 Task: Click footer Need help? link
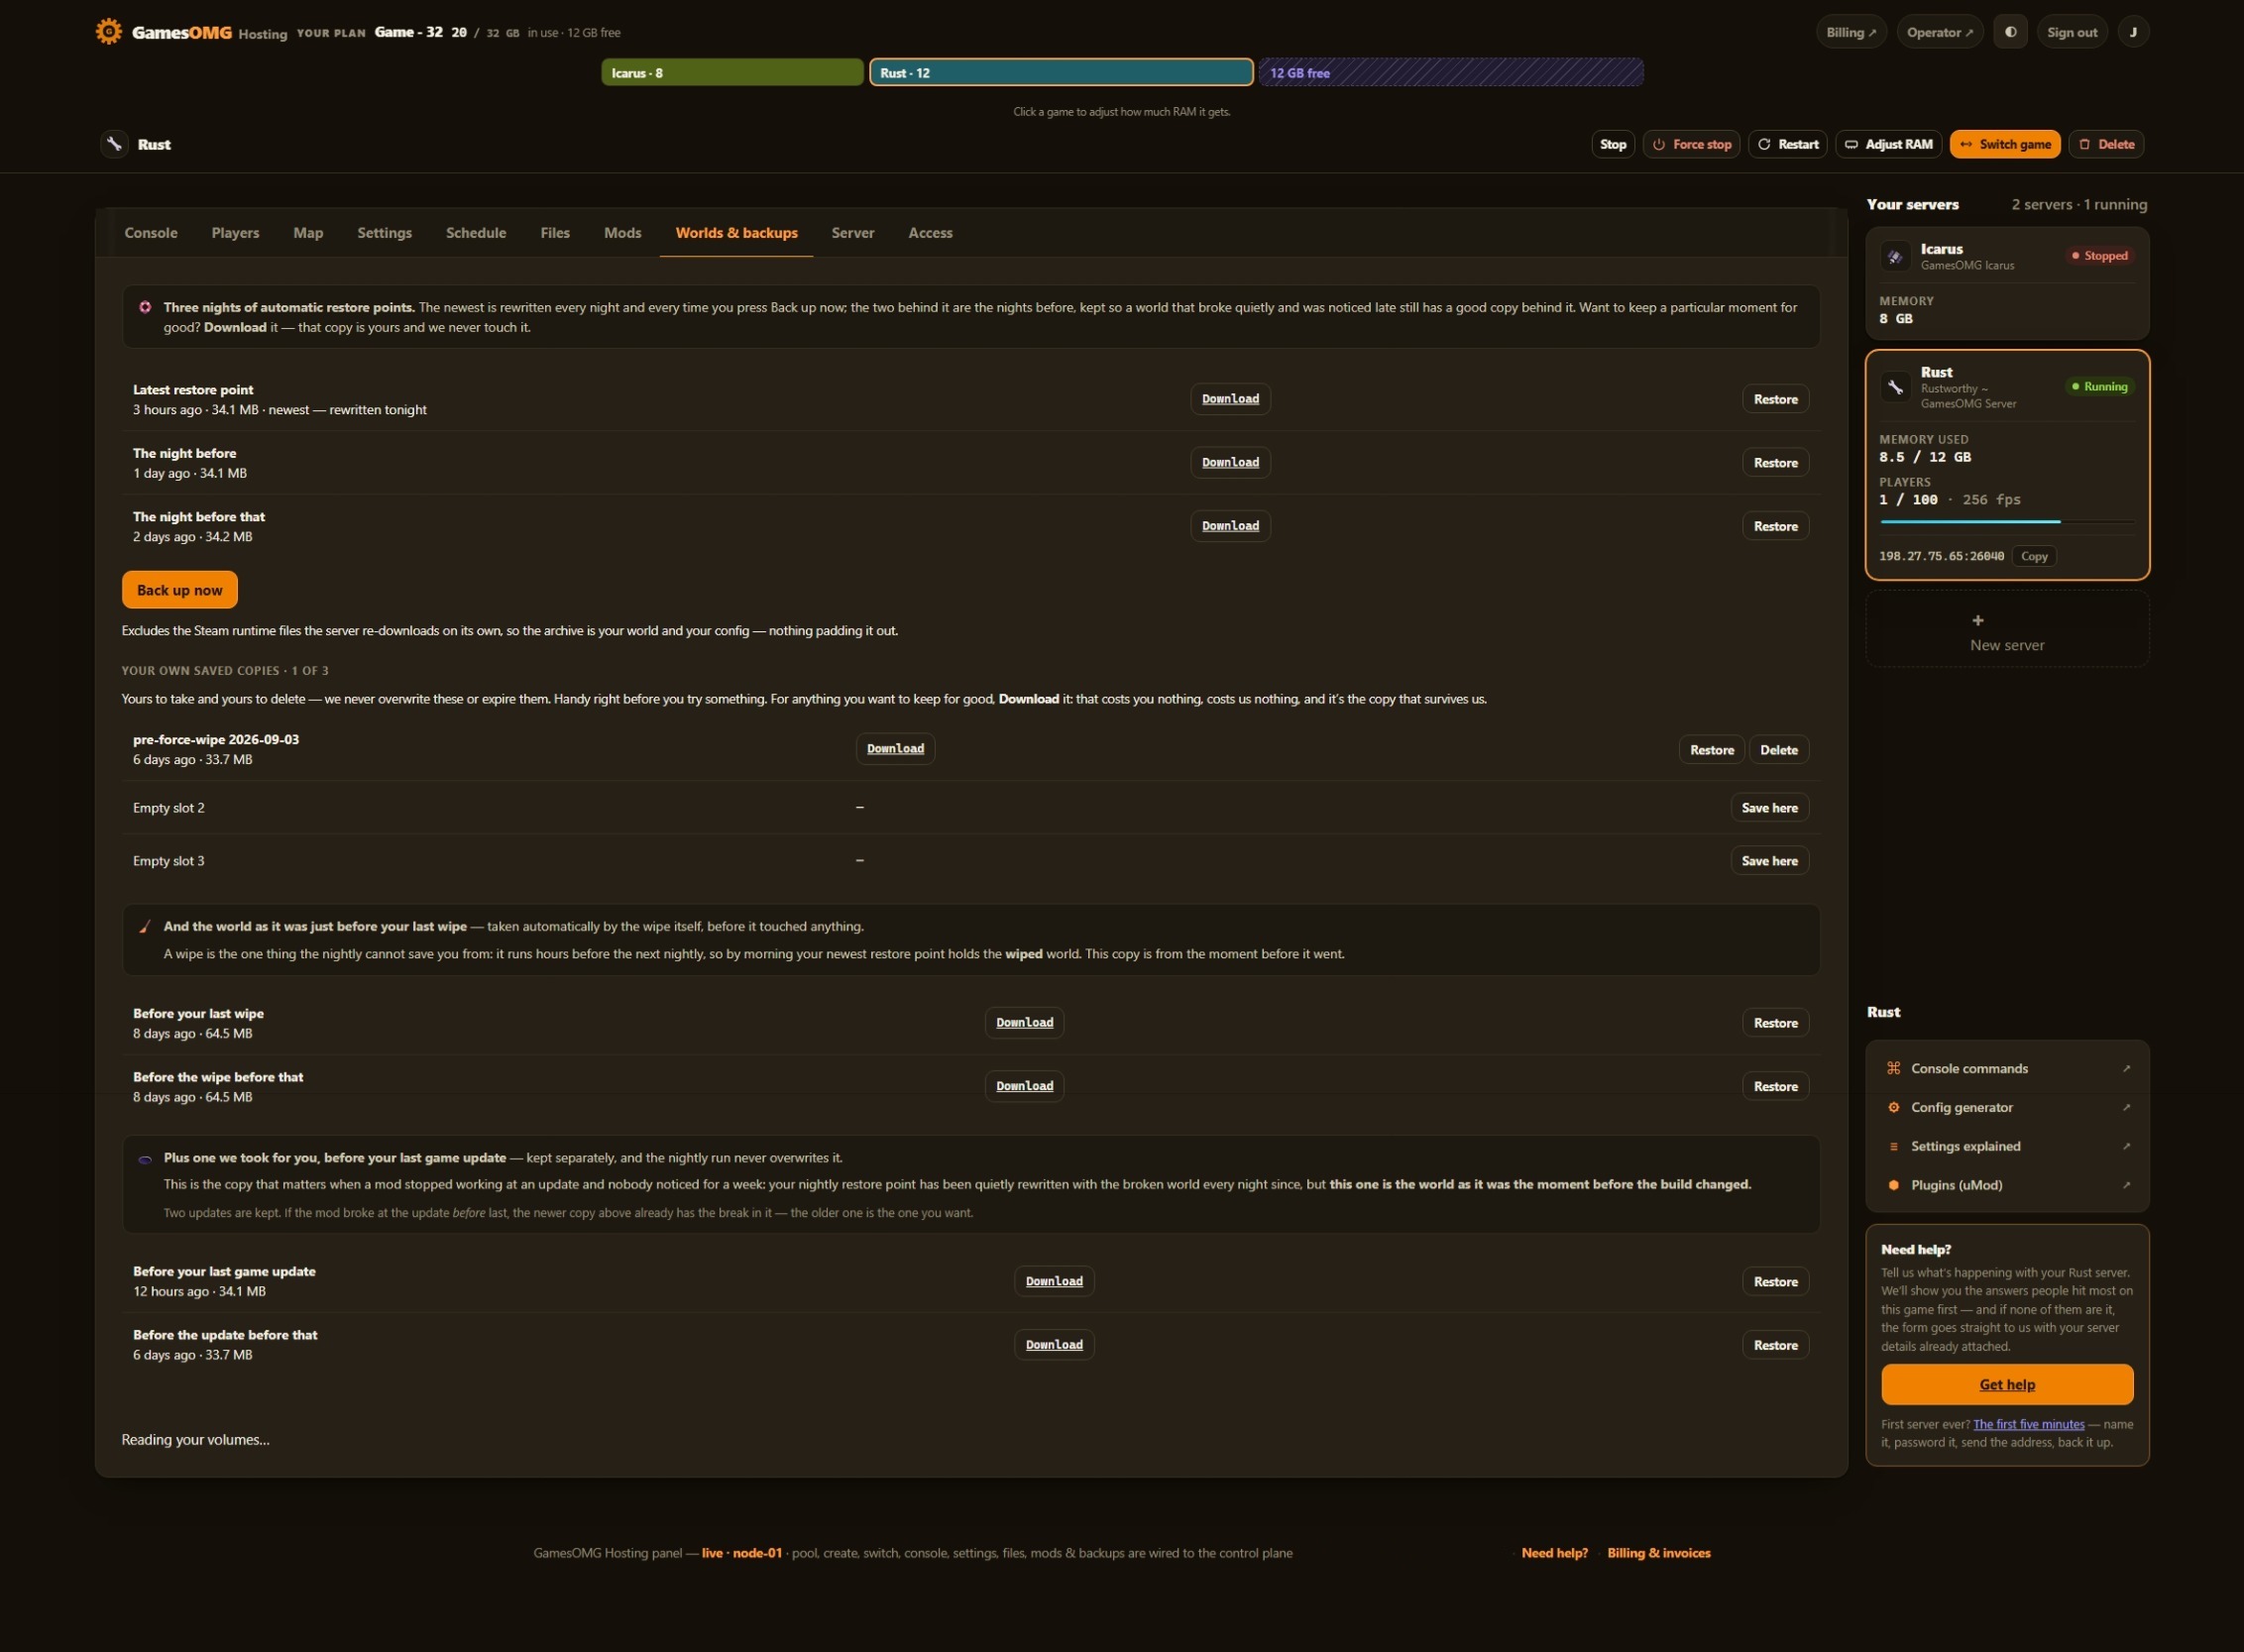1554,1553
